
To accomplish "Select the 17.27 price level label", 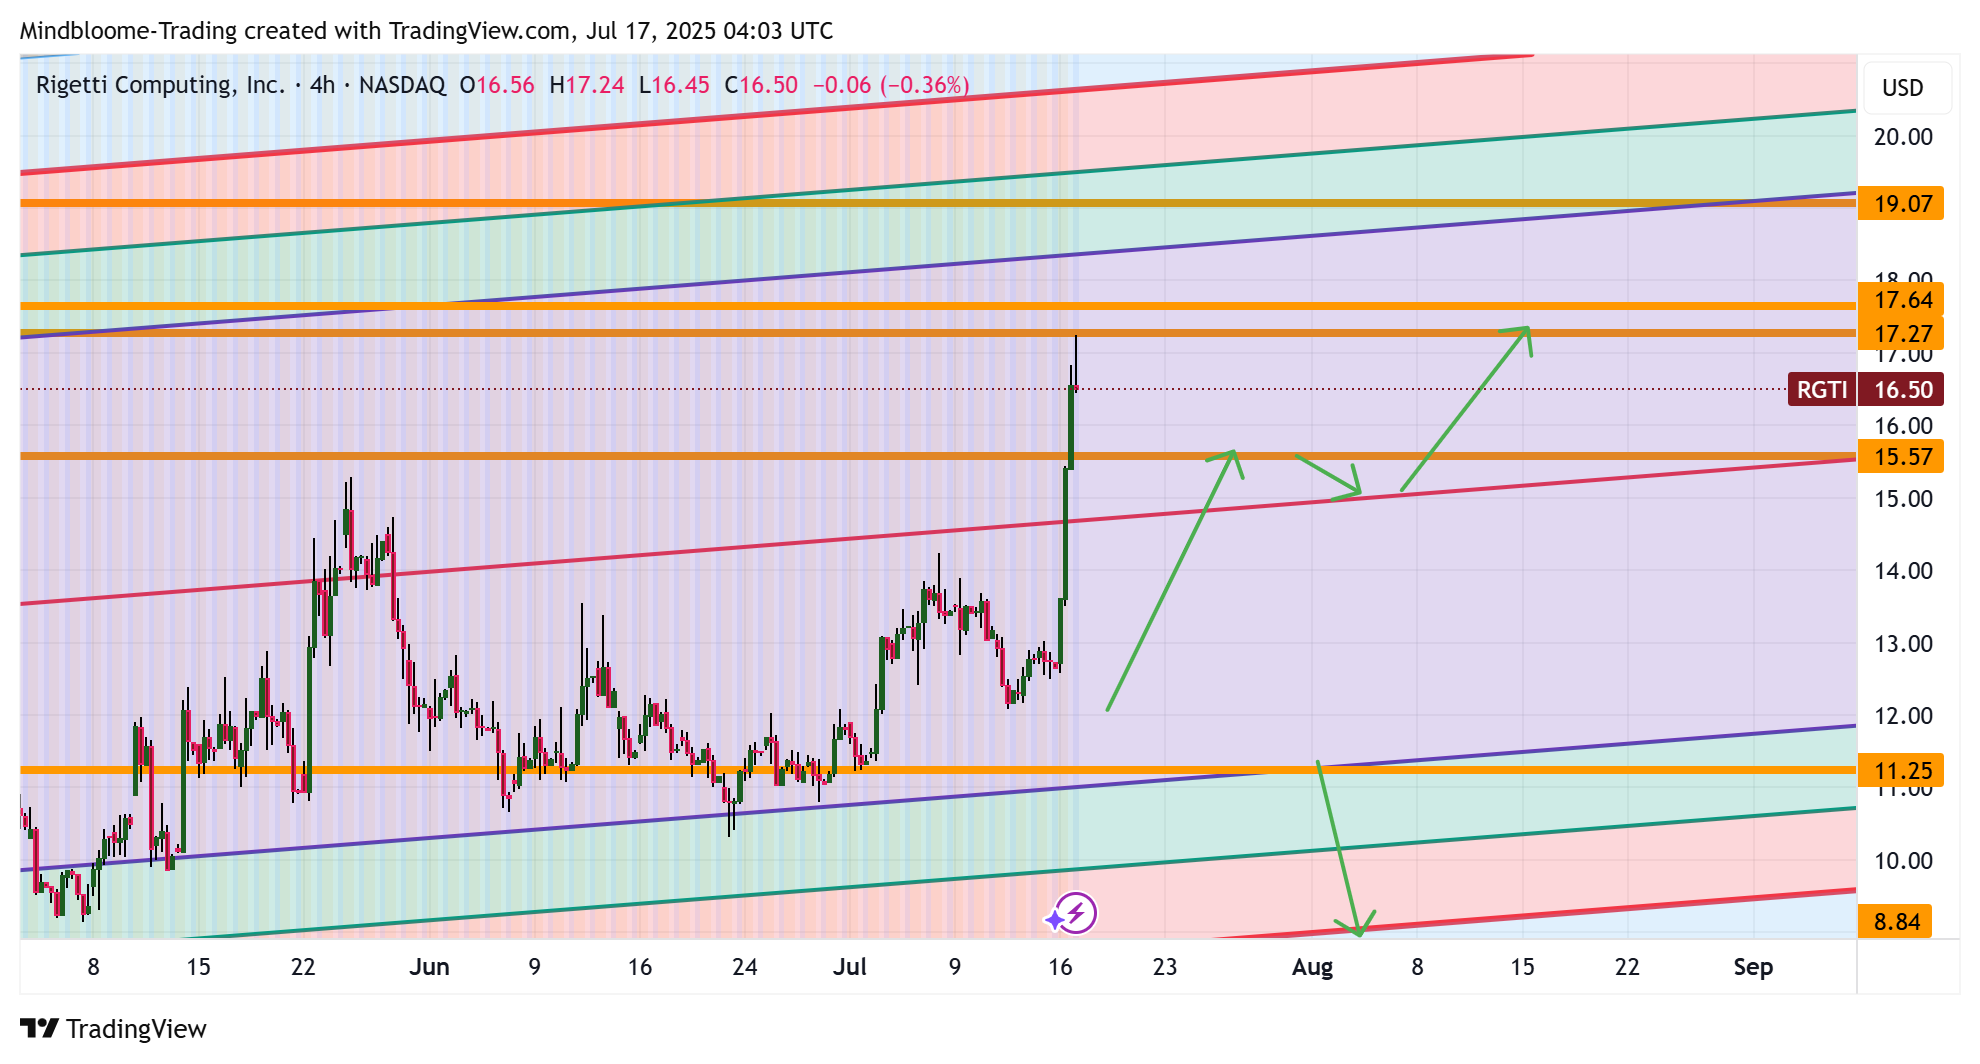I will pyautogui.click(x=1901, y=333).
